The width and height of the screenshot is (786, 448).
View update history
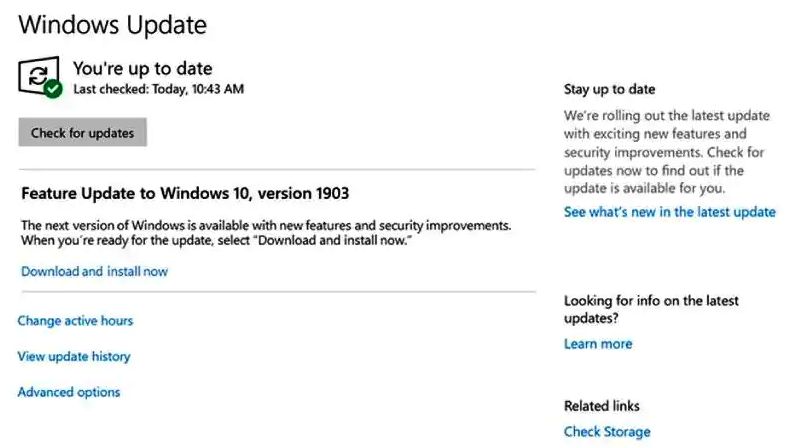pos(74,357)
